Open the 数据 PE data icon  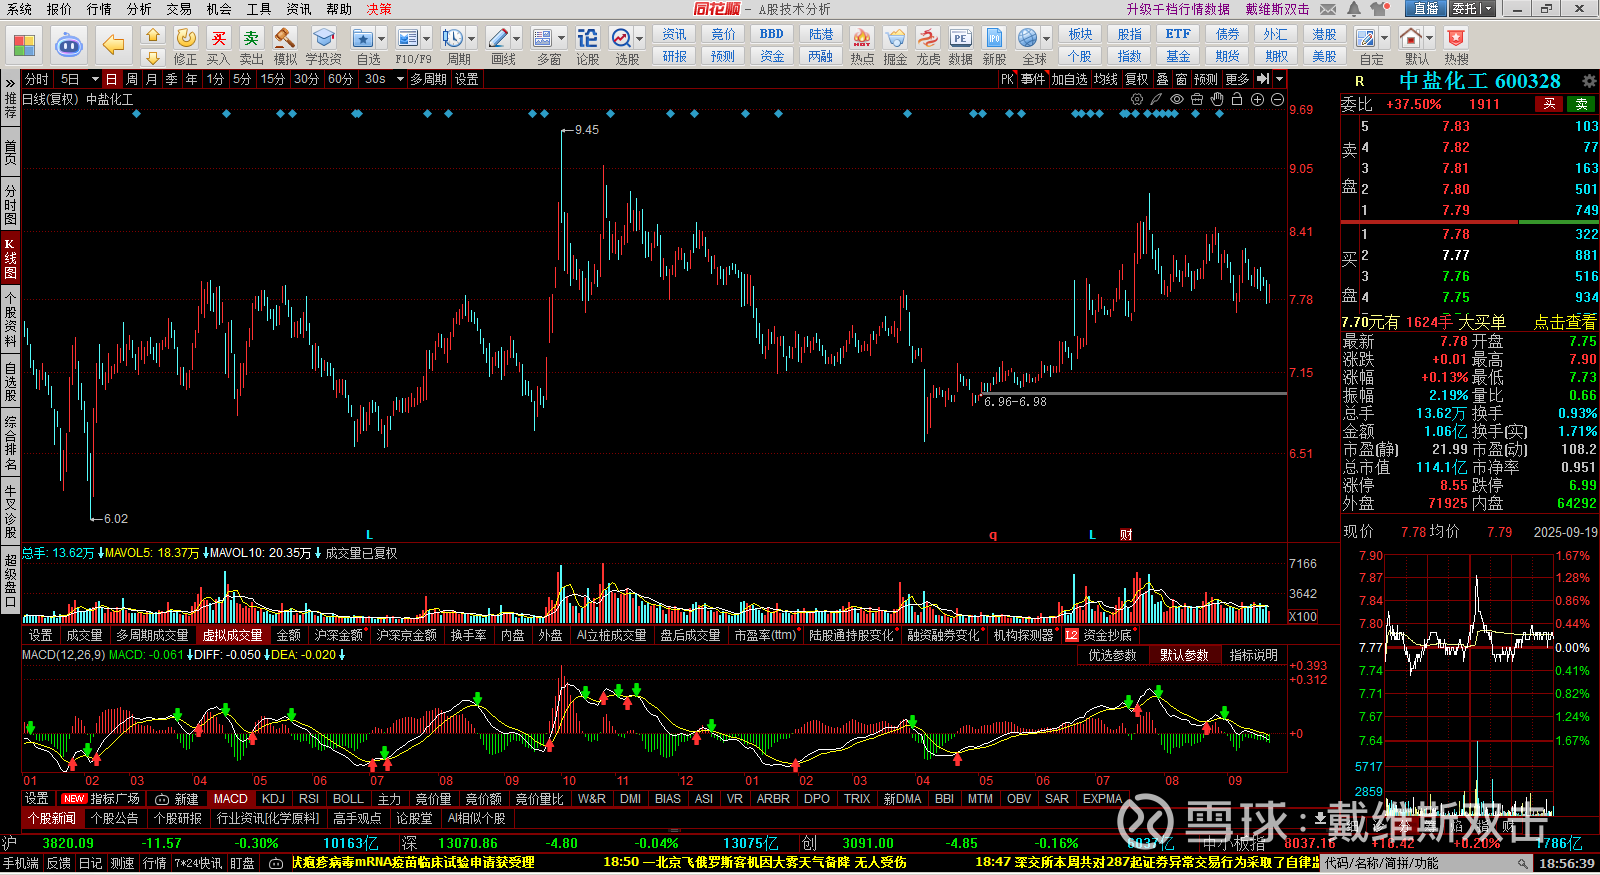[x=960, y=39]
